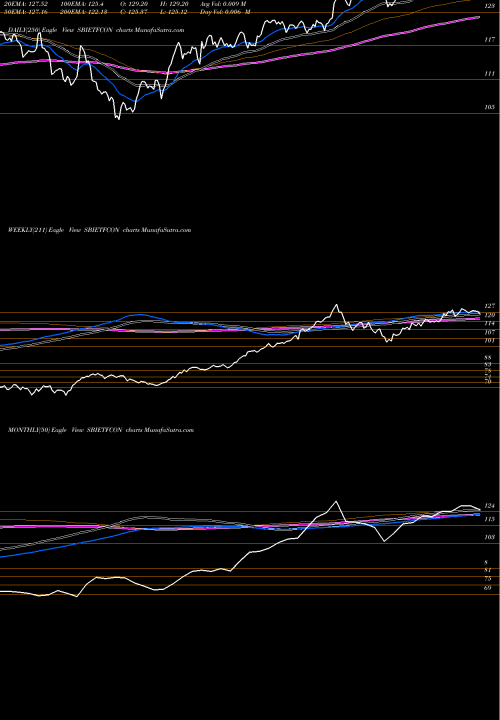Image resolution: width=500 pixels, height=720 pixels.
Task: Click the 124 price label on monthly chart
Action: (x=489, y=506)
